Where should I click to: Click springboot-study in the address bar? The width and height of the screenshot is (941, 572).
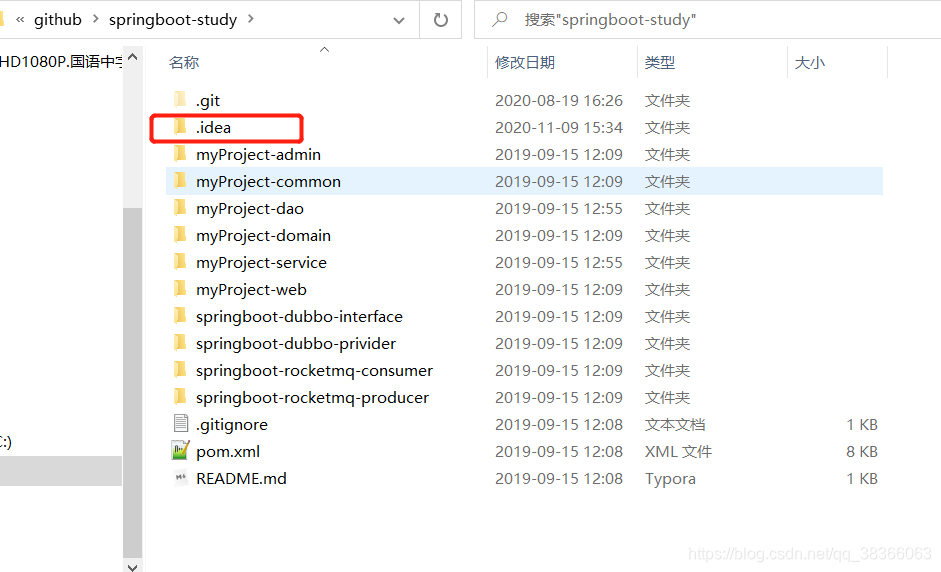click(173, 20)
